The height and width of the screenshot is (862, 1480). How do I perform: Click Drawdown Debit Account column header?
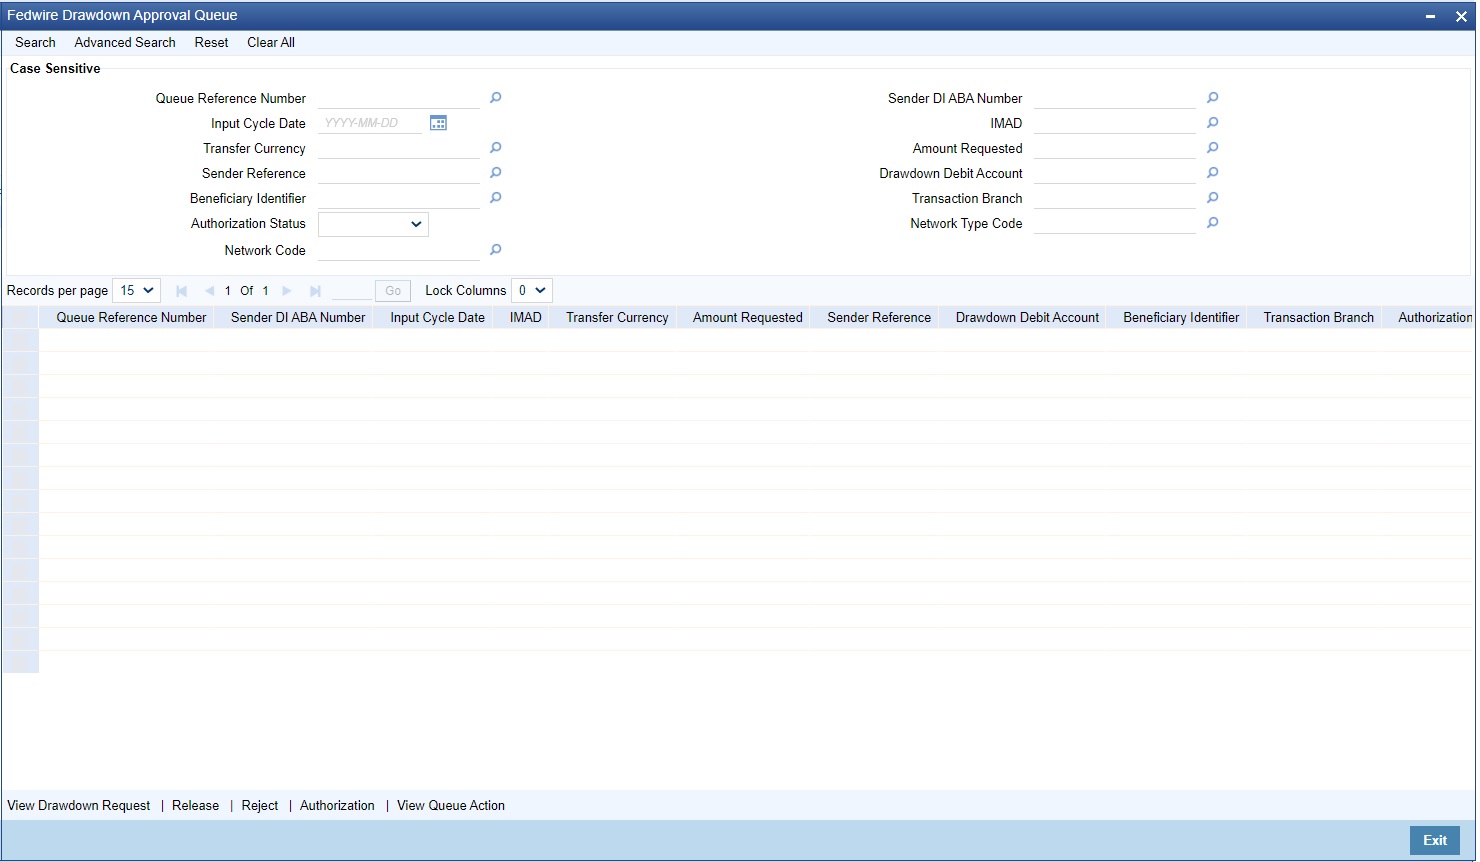point(1027,317)
